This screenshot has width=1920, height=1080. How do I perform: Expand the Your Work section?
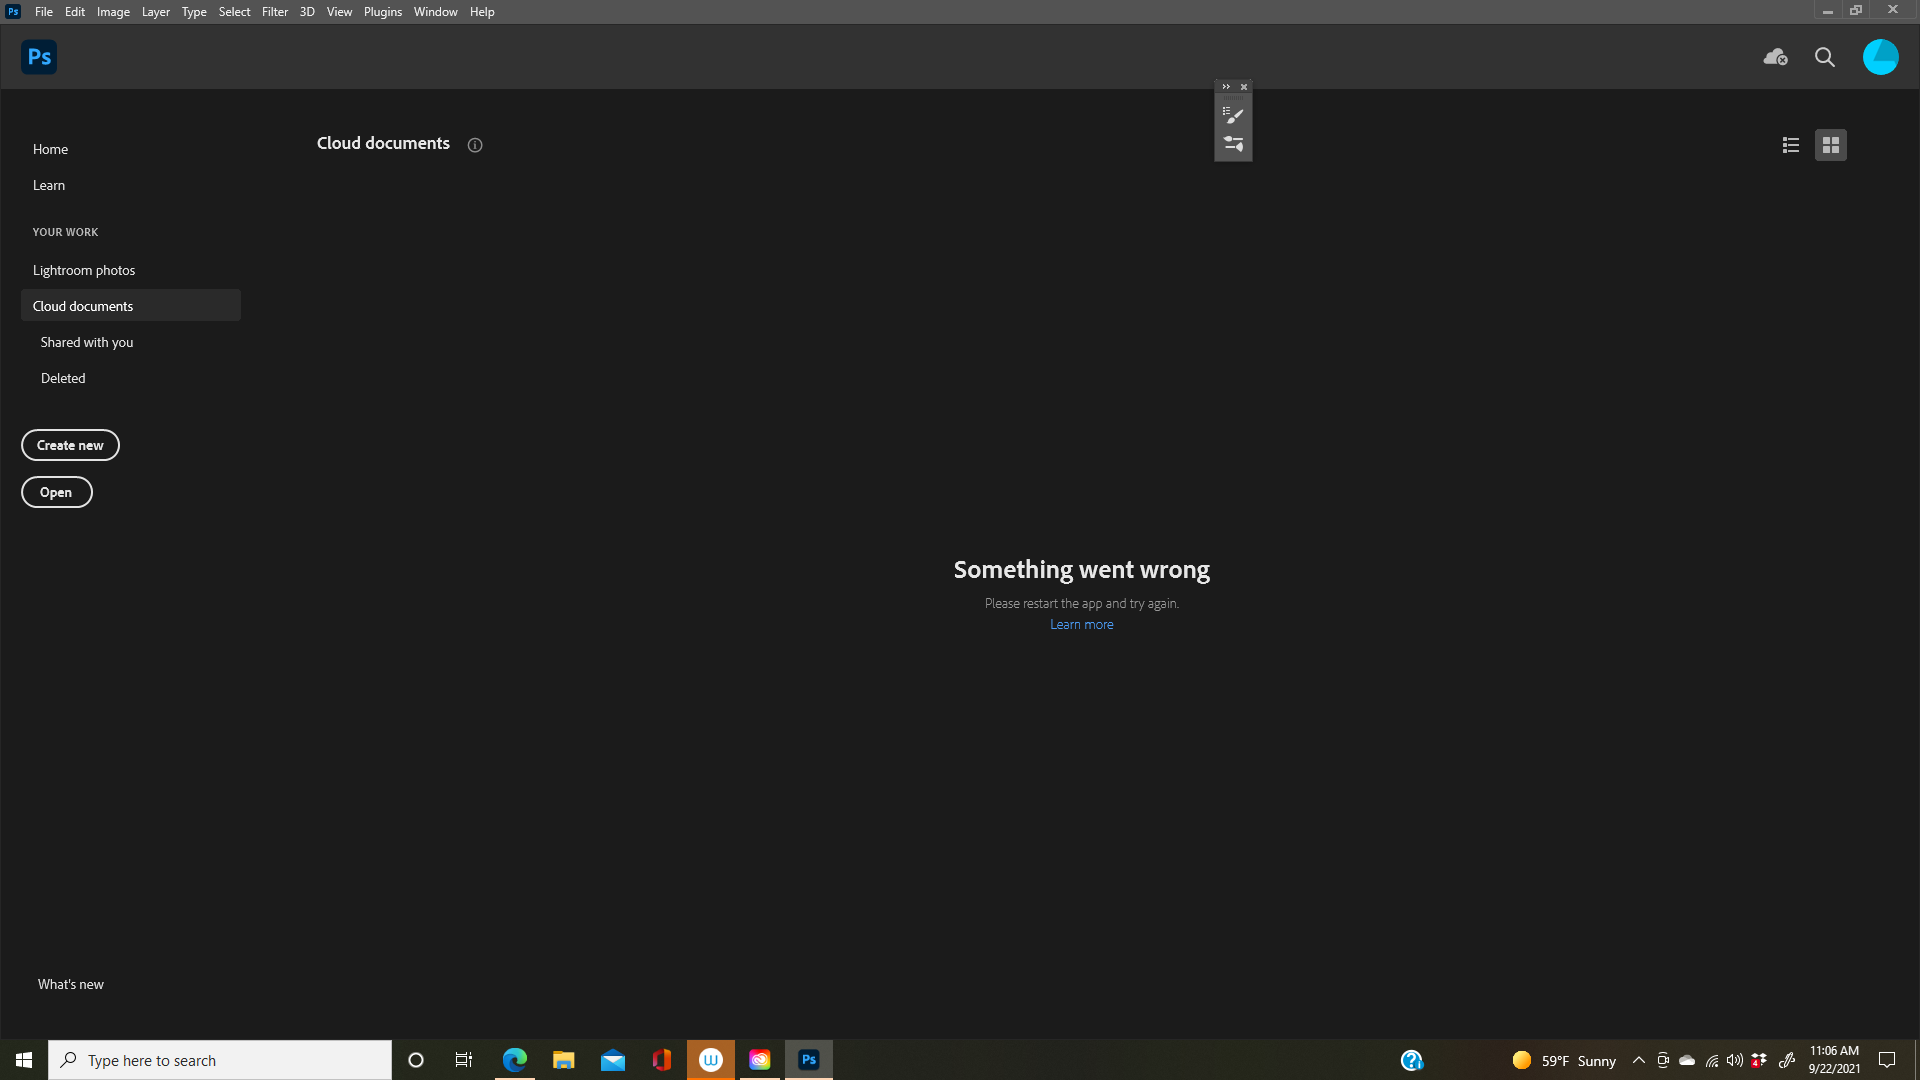[66, 231]
